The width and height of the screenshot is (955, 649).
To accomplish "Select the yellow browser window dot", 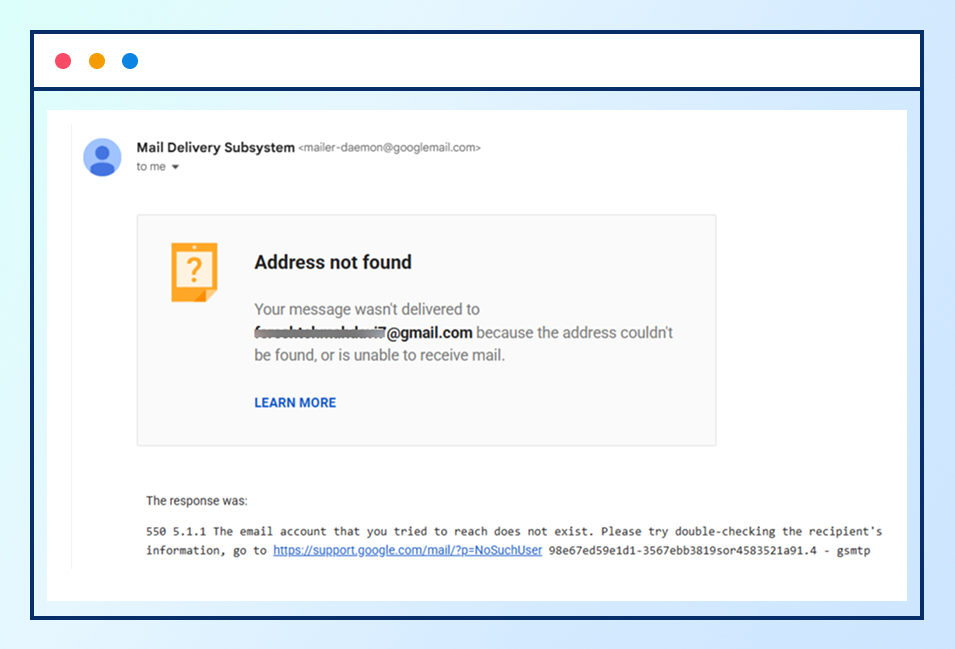I will coord(96,60).
